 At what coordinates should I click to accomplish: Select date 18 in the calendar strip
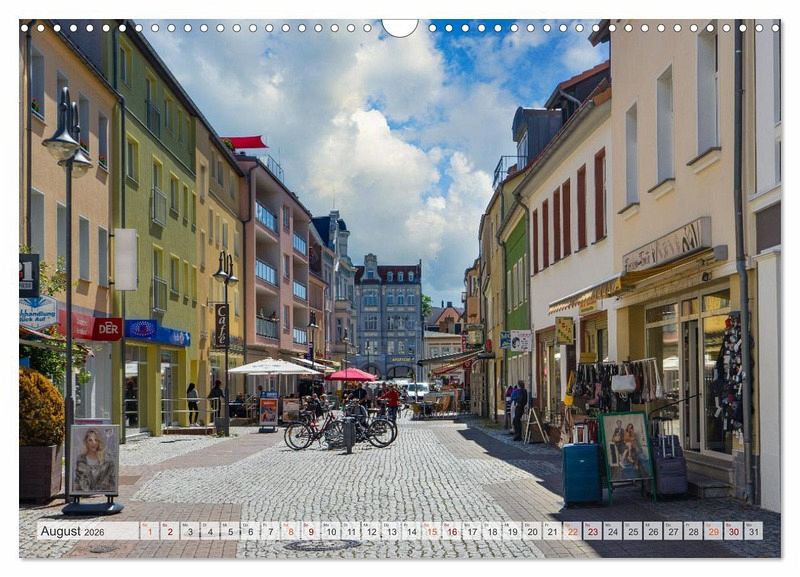click(x=493, y=531)
